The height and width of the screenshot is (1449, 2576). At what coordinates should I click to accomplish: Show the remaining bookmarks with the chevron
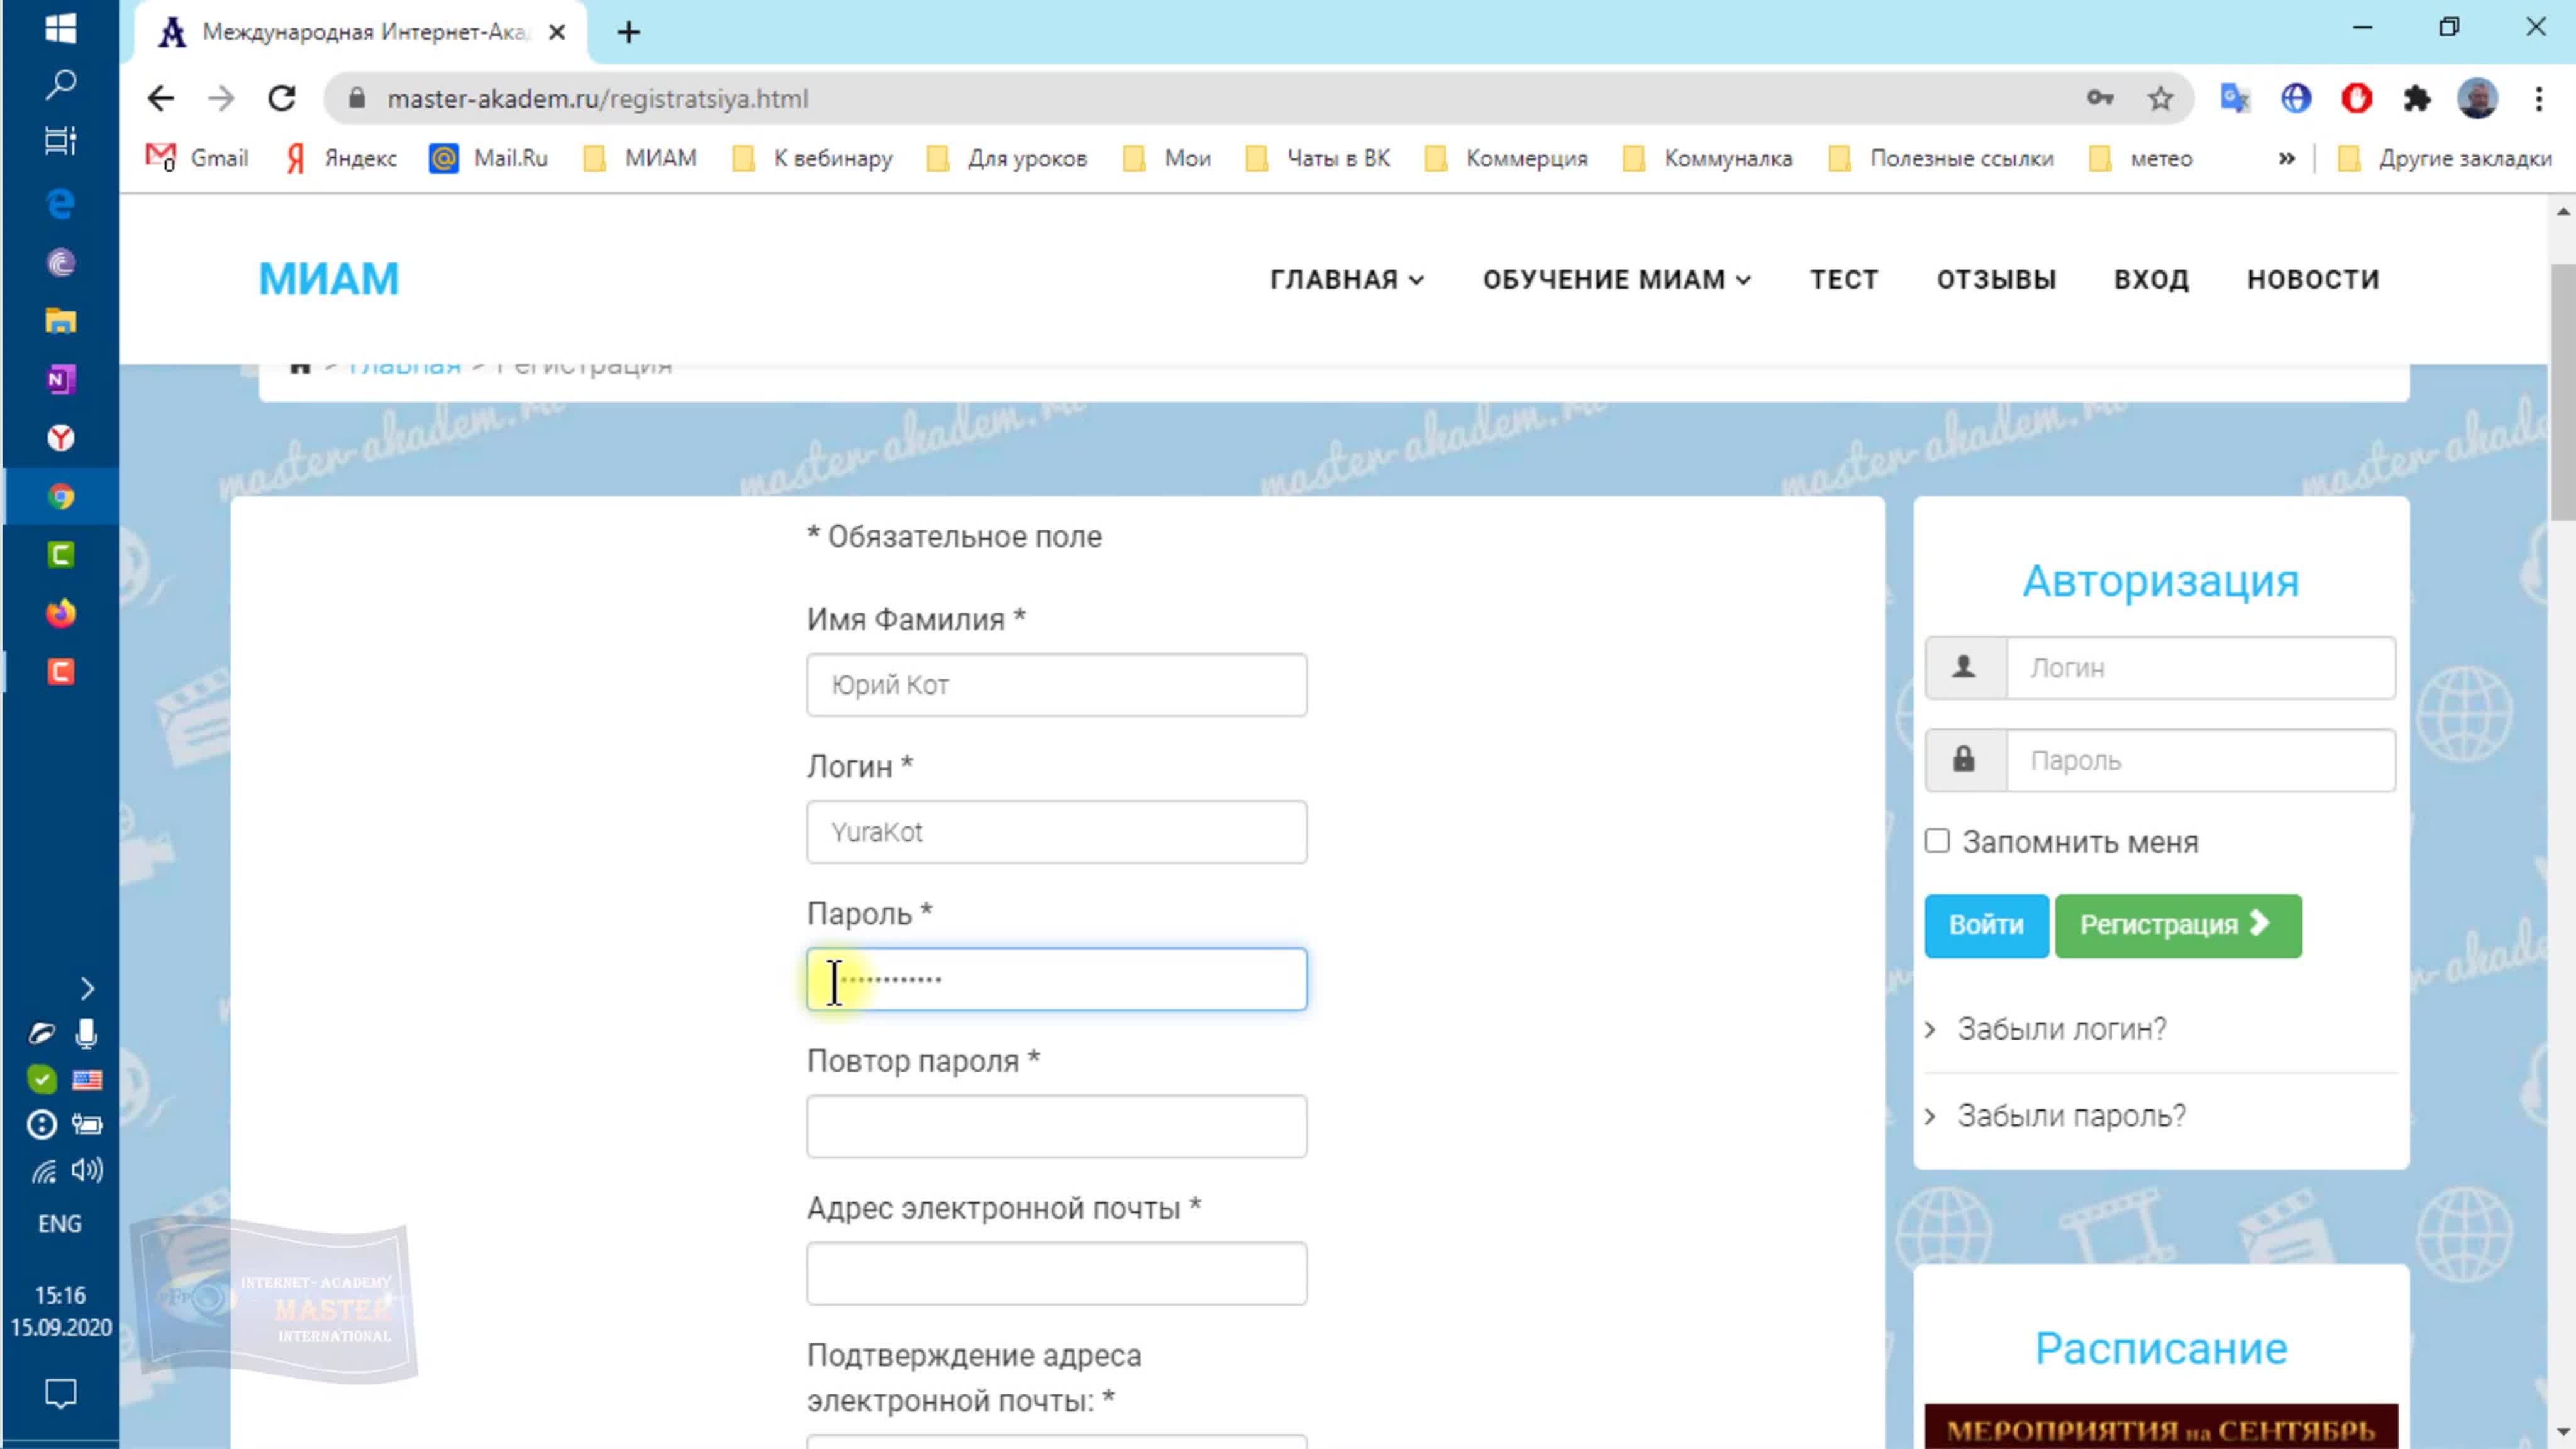[2286, 158]
